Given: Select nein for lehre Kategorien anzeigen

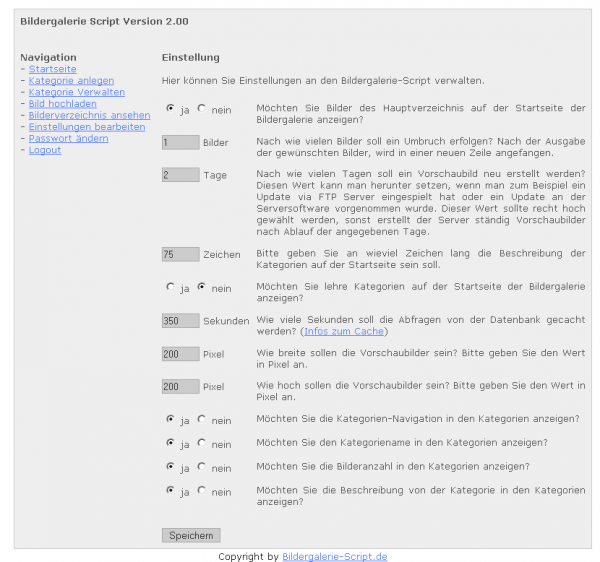Looking at the screenshot, I should tap(202, 287).
